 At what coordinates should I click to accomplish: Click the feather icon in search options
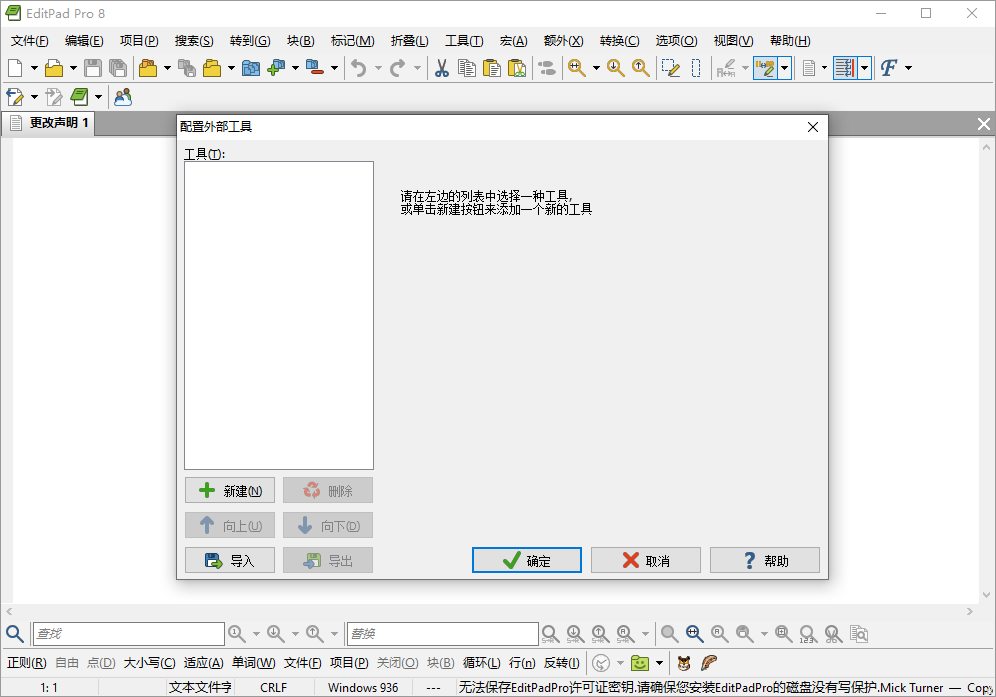(x=709, y=663)
